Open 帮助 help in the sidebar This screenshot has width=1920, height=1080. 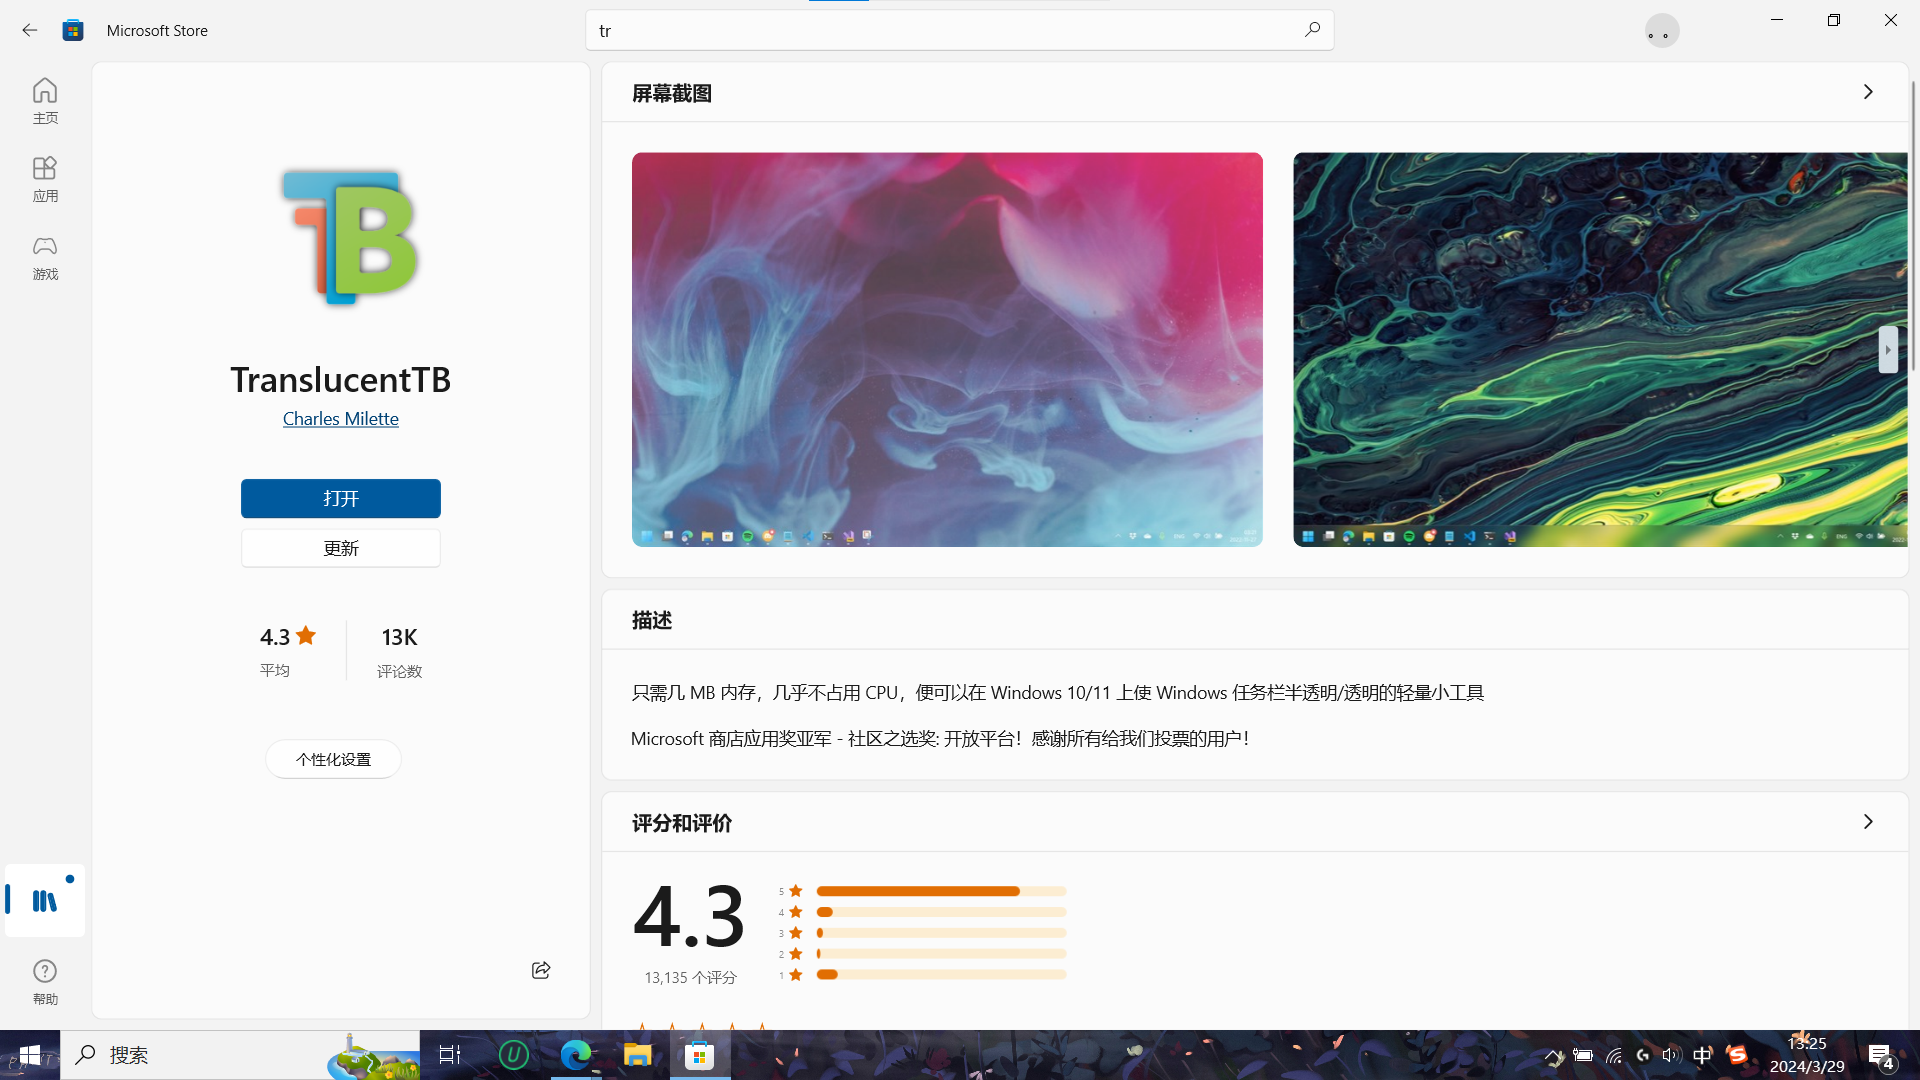pos(45,981)
